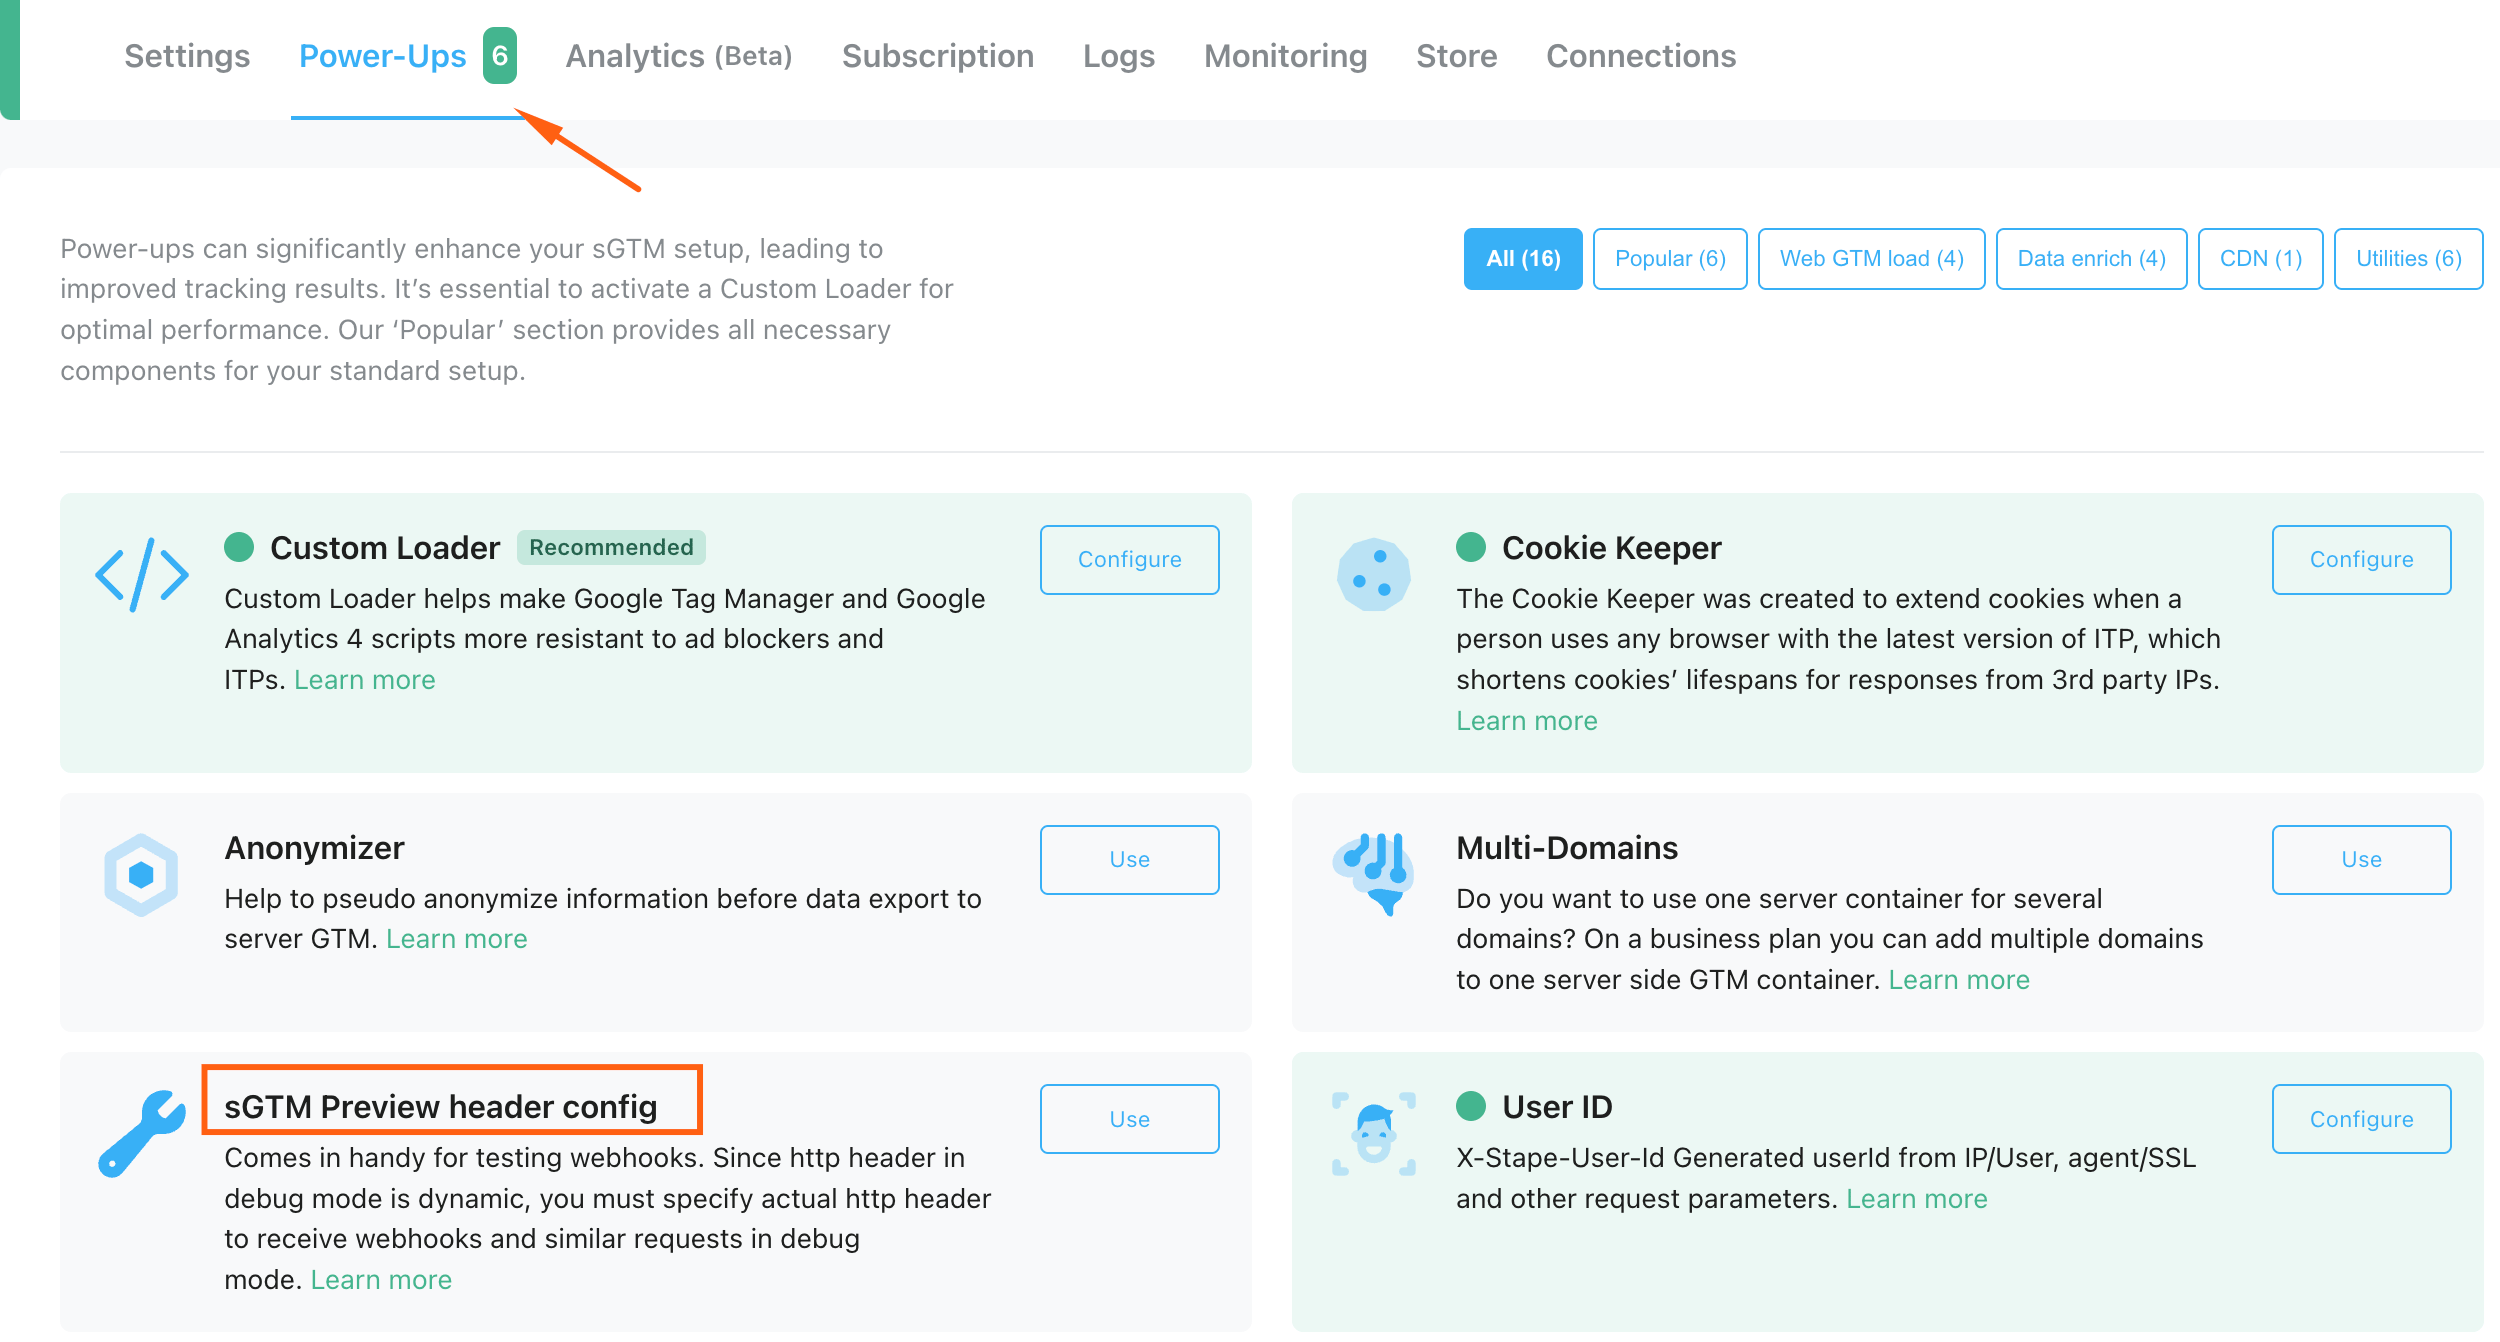Select the All (16) filter
The width and height of the screenshot is (2500, 1342).
(x=1523, y=259)
